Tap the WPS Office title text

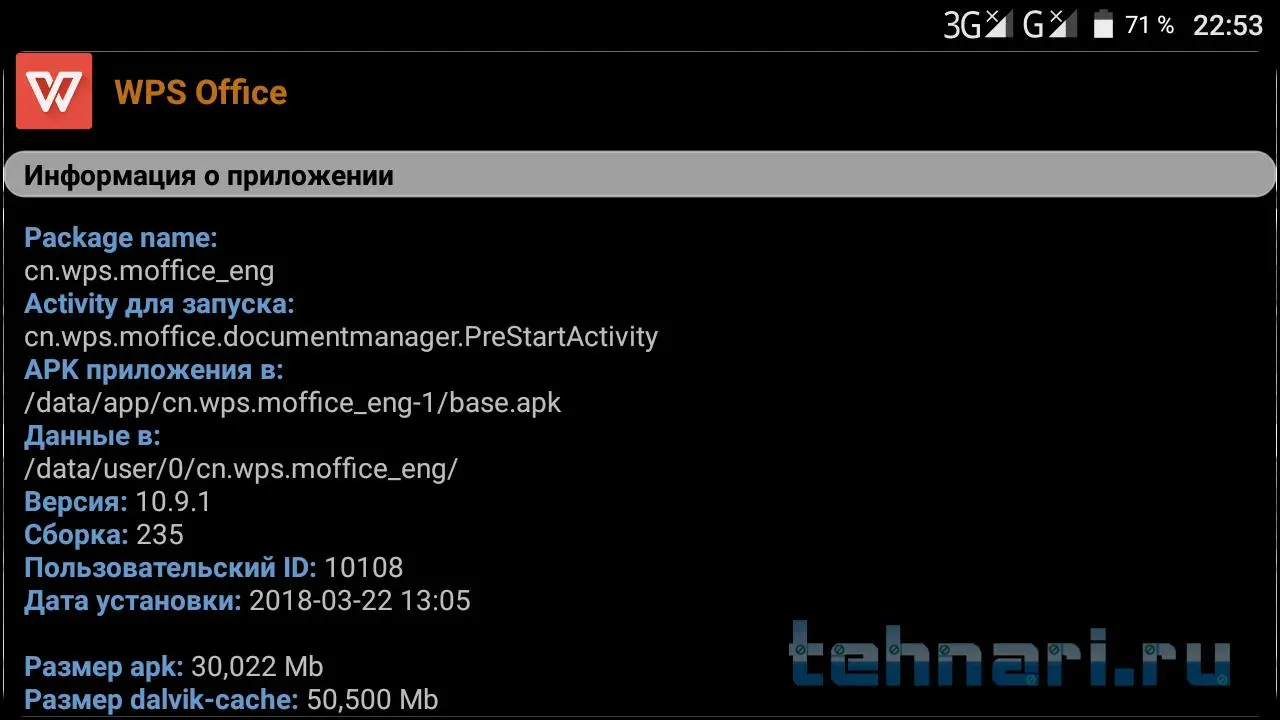[201, 92]
